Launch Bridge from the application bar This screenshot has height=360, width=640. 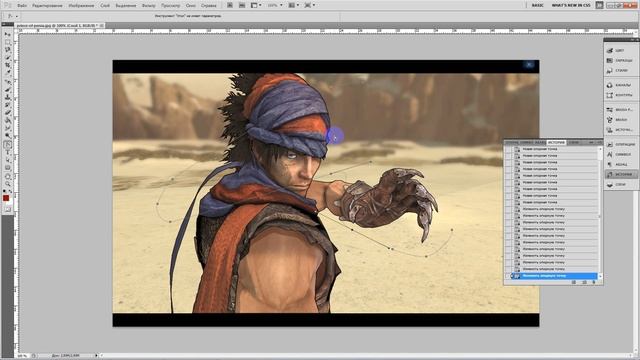point(230,5)
